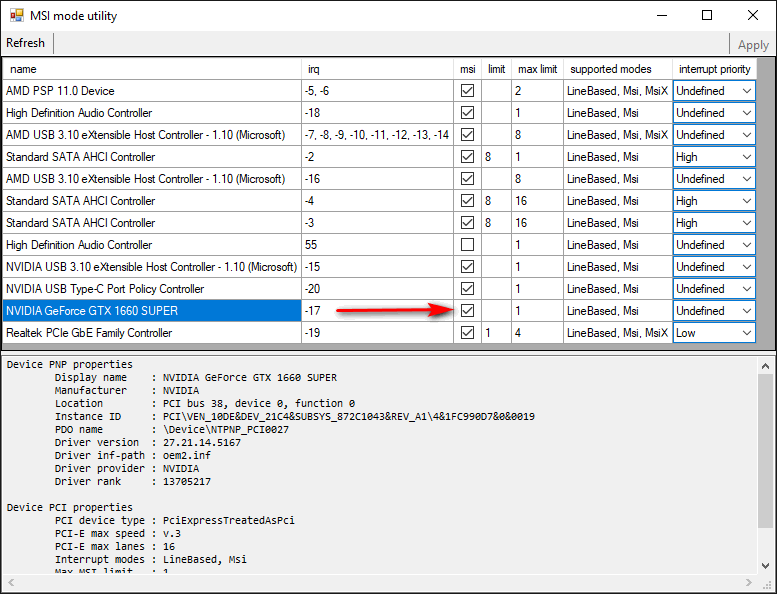The image size is (777, 594).
Task: Select the Realtek PCIe GbE Family Controller row
Action: [152, 332]
